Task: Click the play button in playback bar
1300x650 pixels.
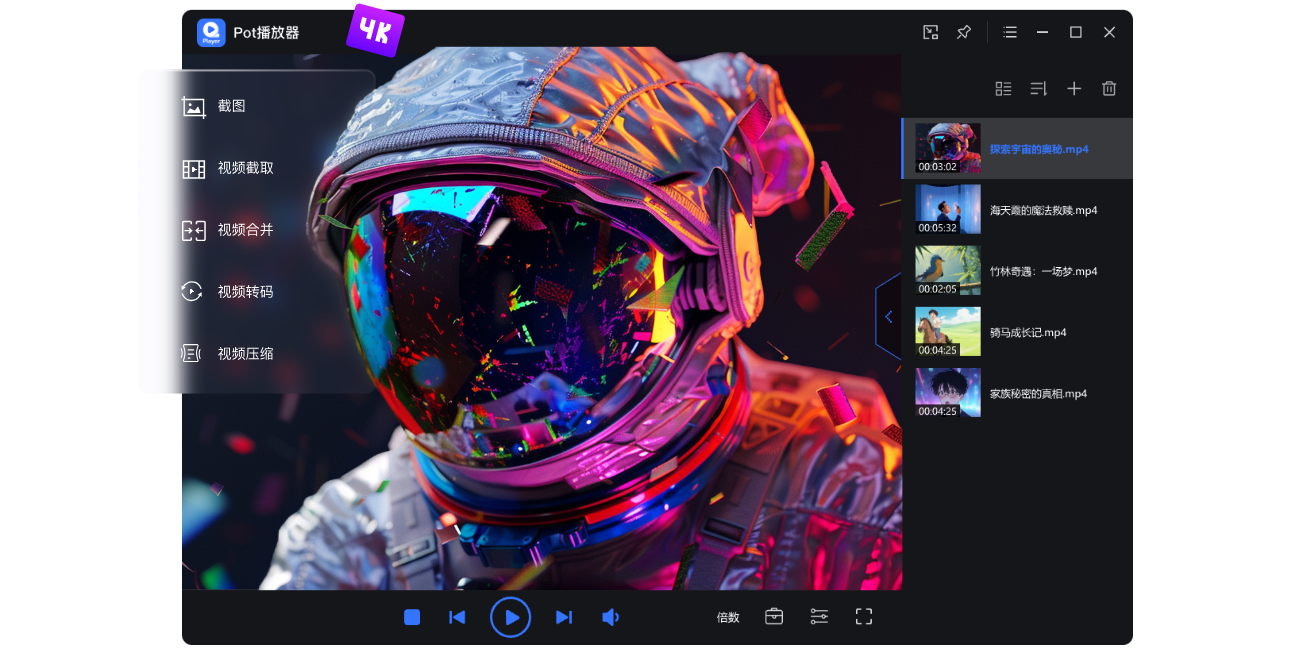Action: point(510,617)
